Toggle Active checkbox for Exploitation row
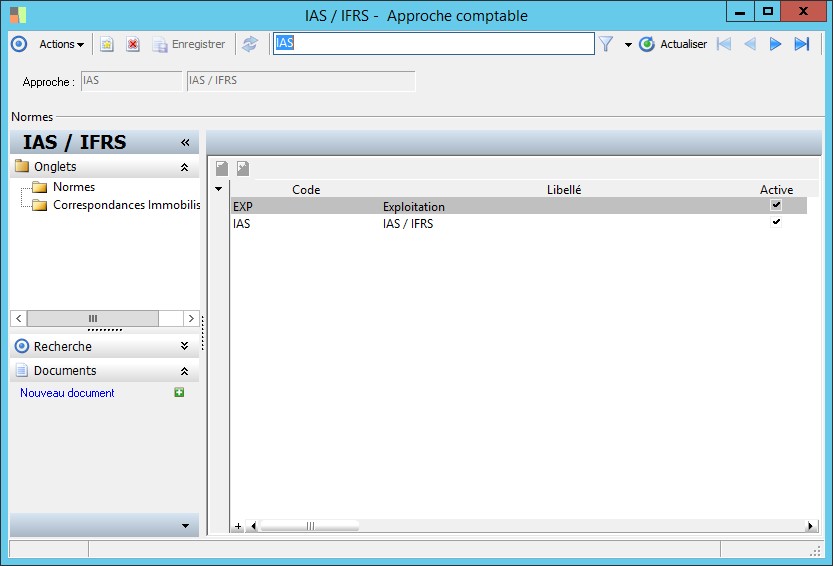This screenshot has width=833, height=566. pos(776,205)
